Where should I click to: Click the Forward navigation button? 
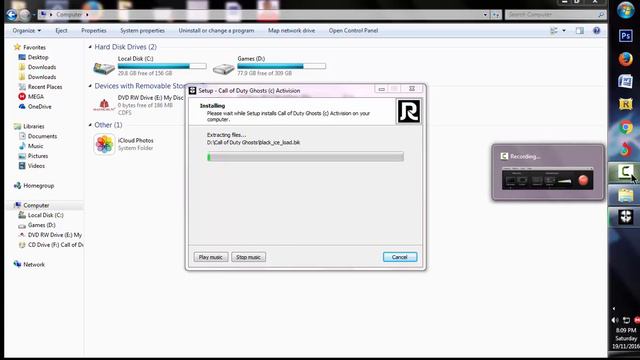[x=25, y=15]
